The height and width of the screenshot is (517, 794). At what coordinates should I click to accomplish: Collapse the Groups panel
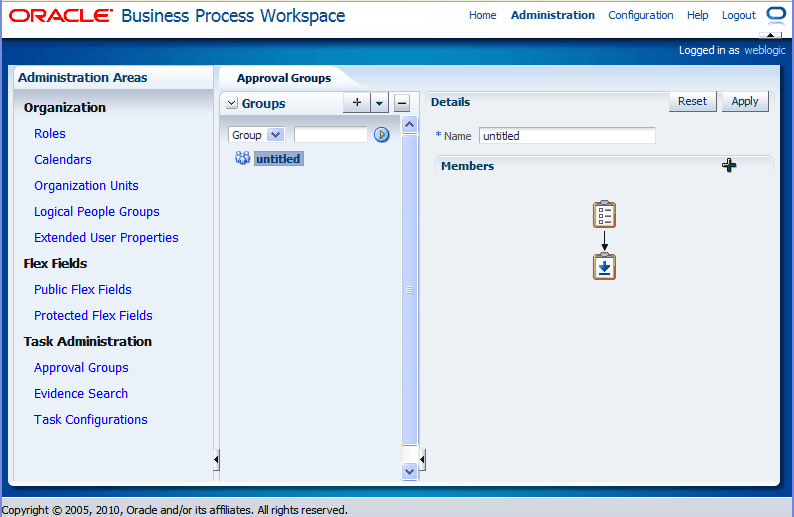232,103
